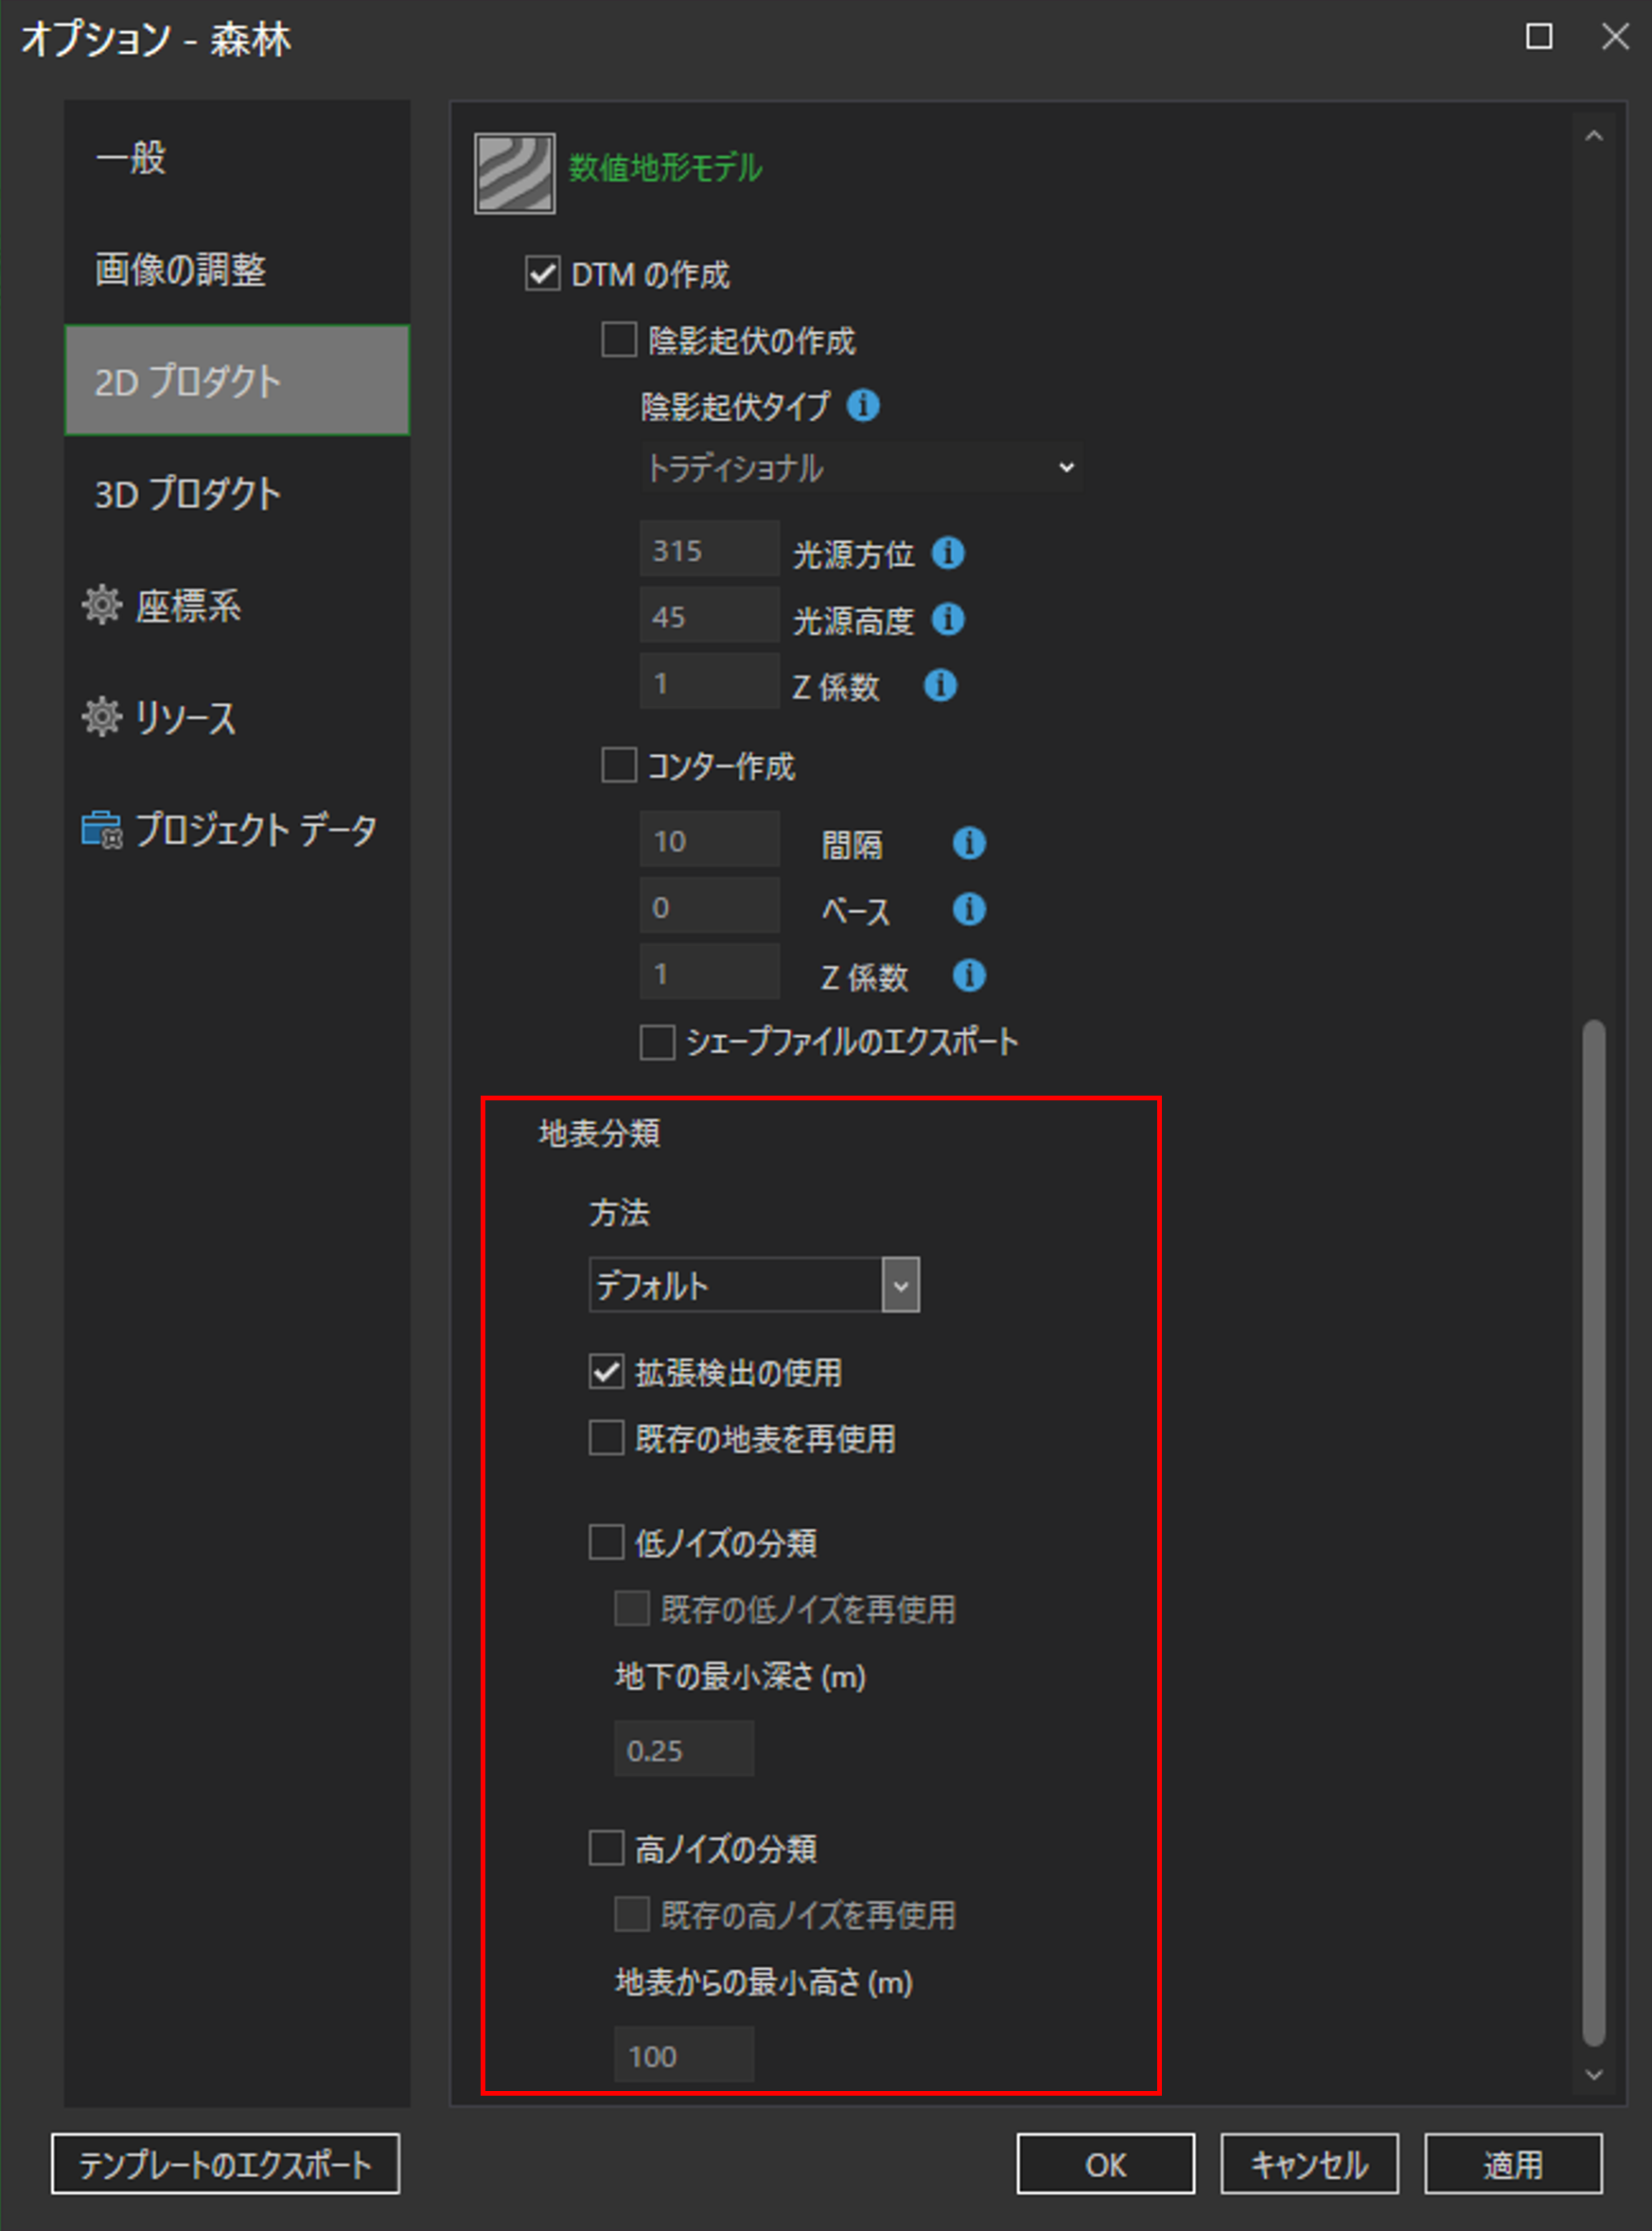Click the 数値地形モデル heading text

pos(665,167)
